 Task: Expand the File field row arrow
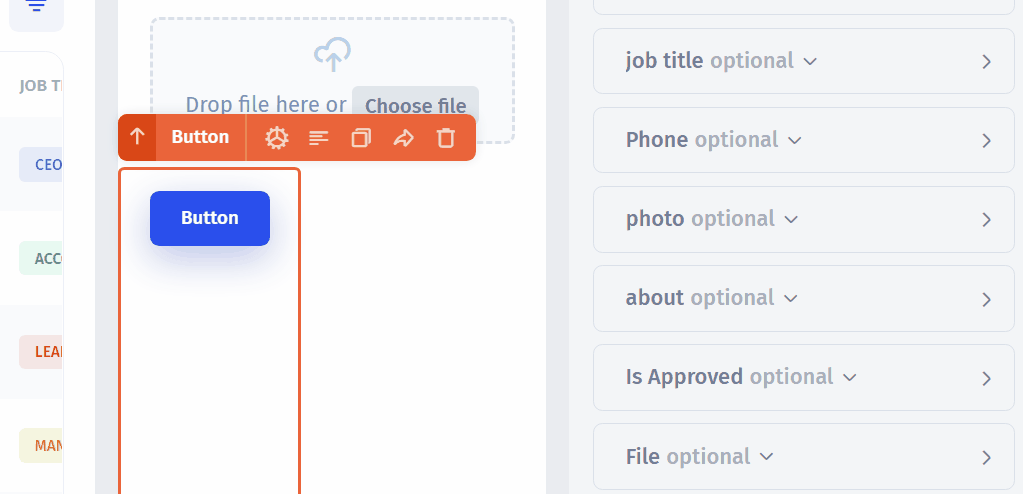click(x=986, y=457)
